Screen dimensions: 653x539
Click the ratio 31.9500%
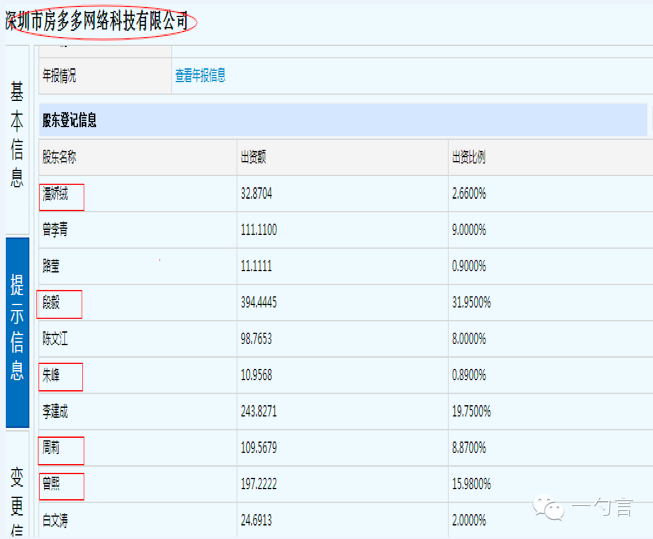tap(471, 302)
